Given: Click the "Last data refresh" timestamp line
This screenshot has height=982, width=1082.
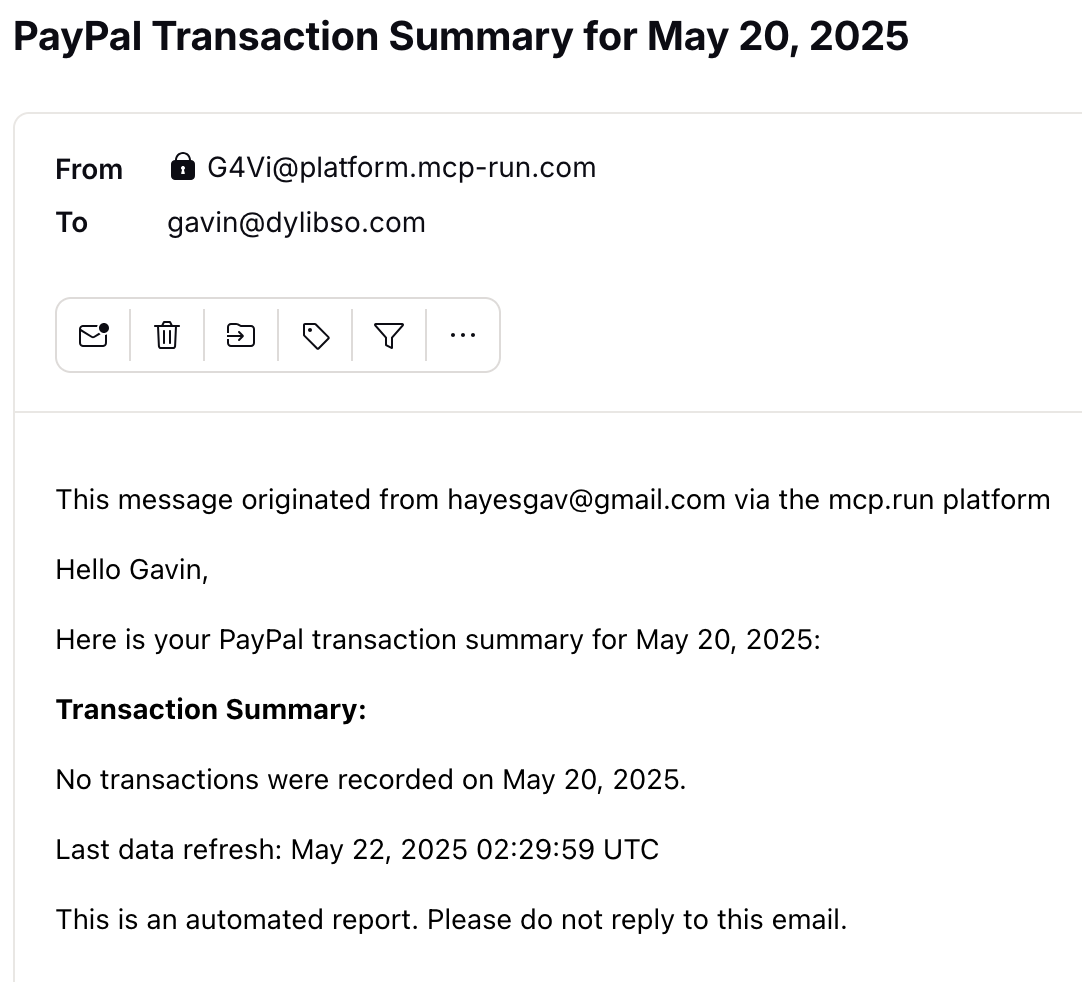Looking at the screenshot, I should (x=357, y=849).
